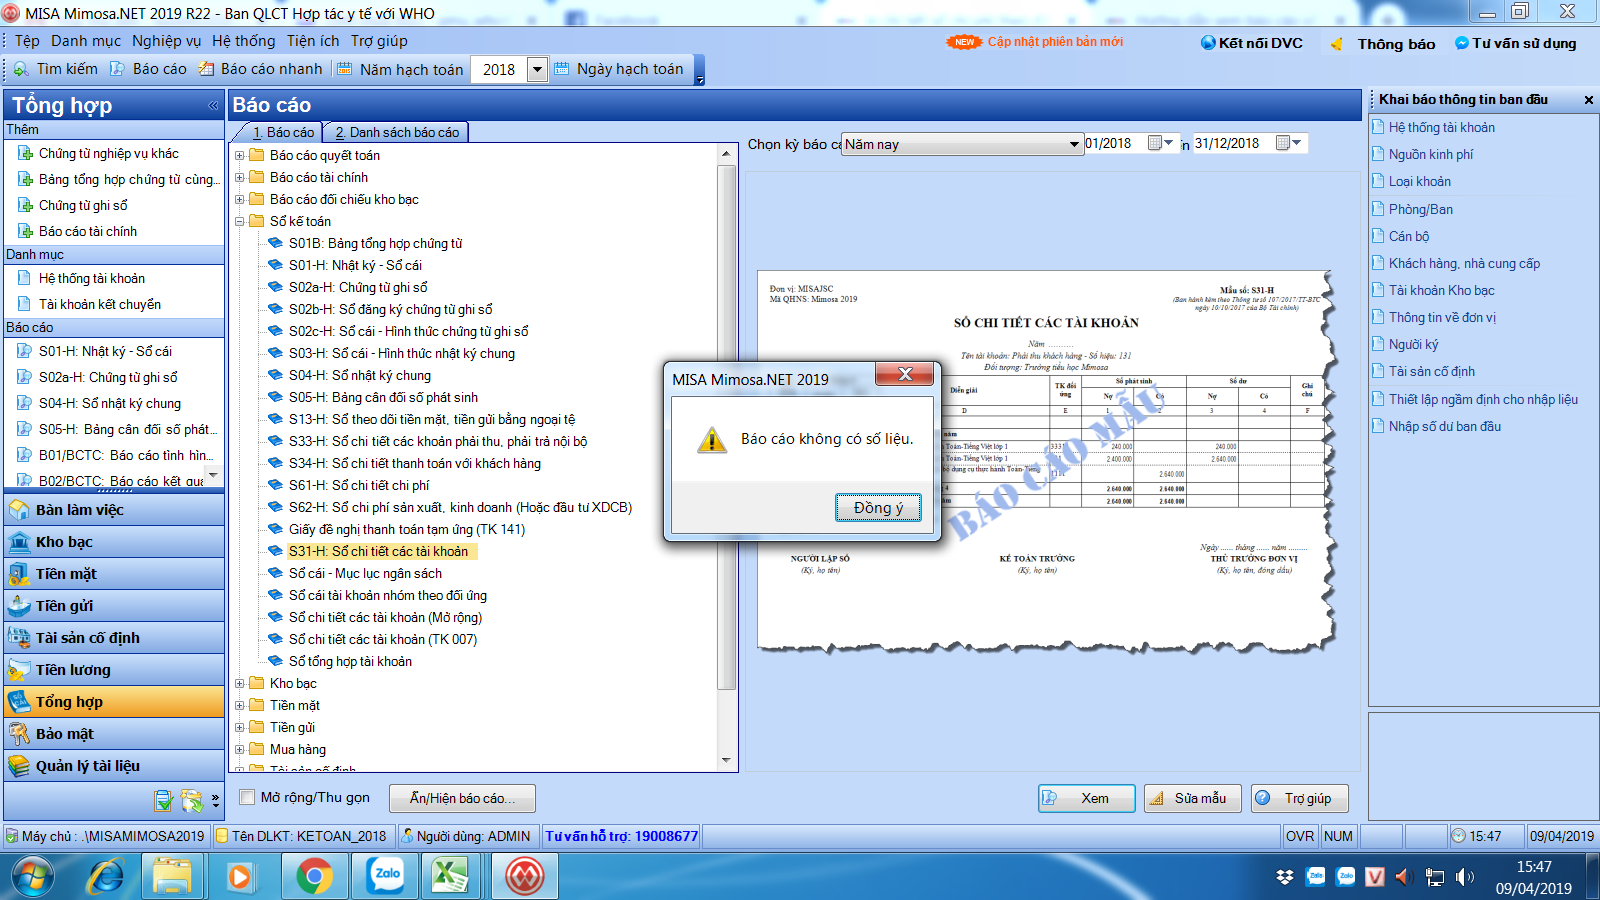Open the Hệ thống menu
This screenshot has width=1600, height=900.
[x=243, y=41]
